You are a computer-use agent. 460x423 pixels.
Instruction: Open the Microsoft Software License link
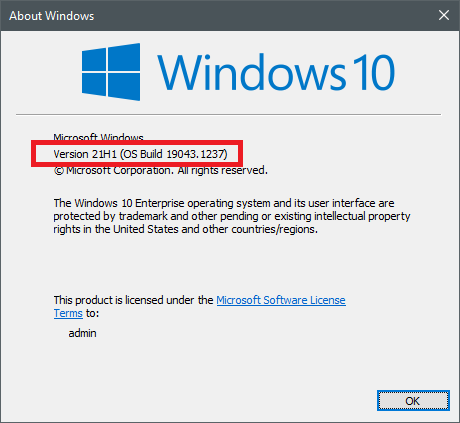281,300
